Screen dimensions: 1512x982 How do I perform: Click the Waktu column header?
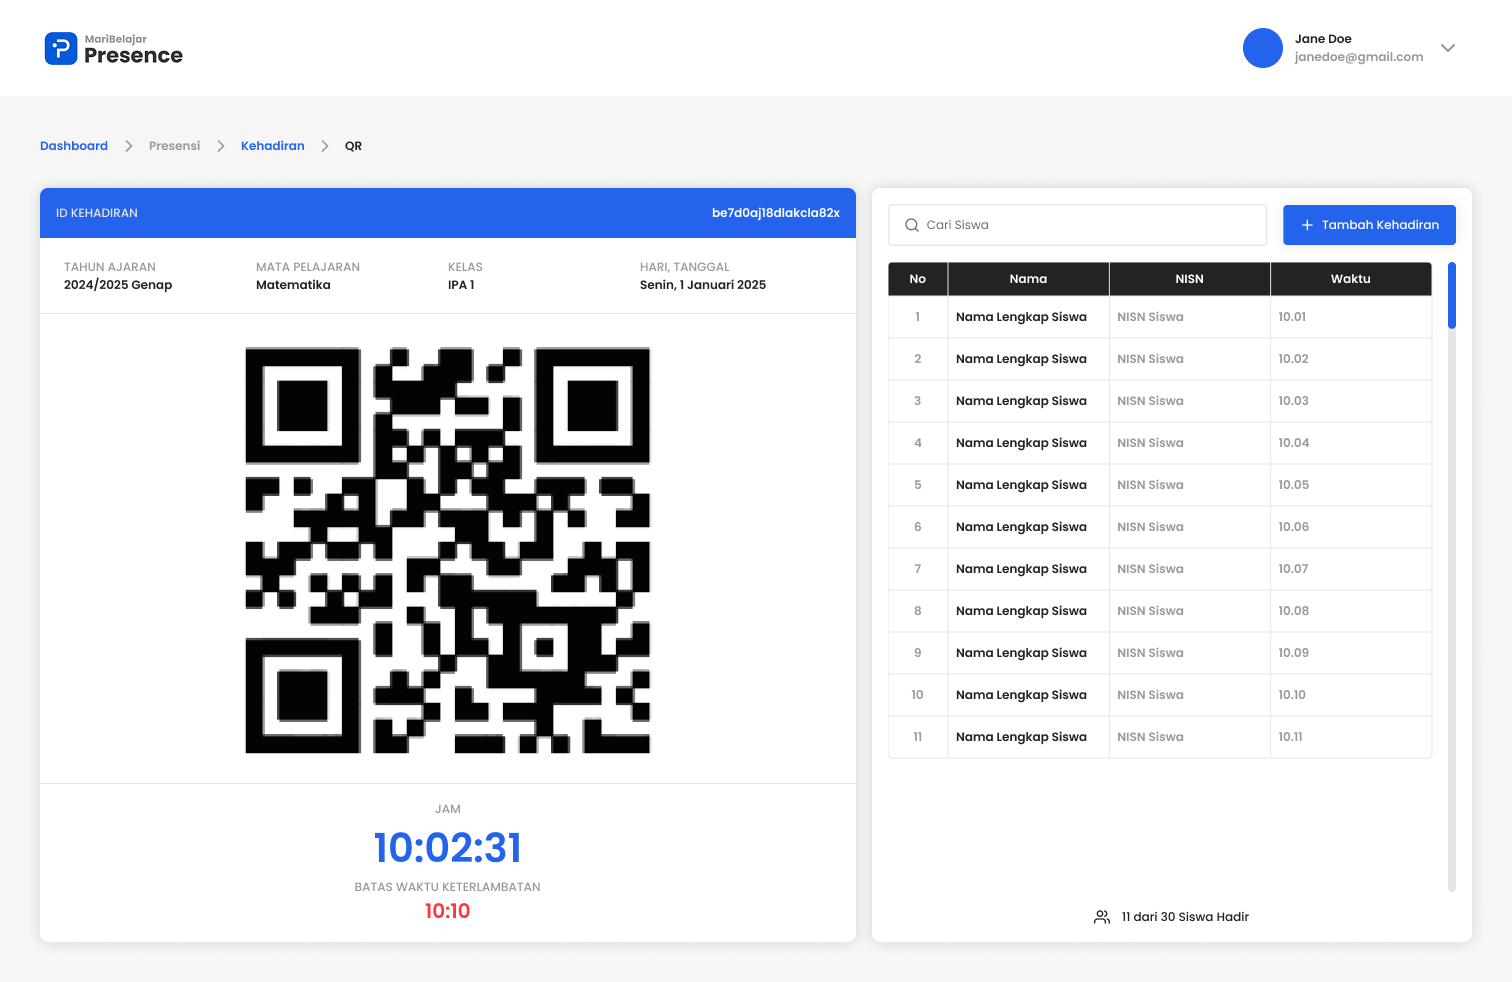1350,279
